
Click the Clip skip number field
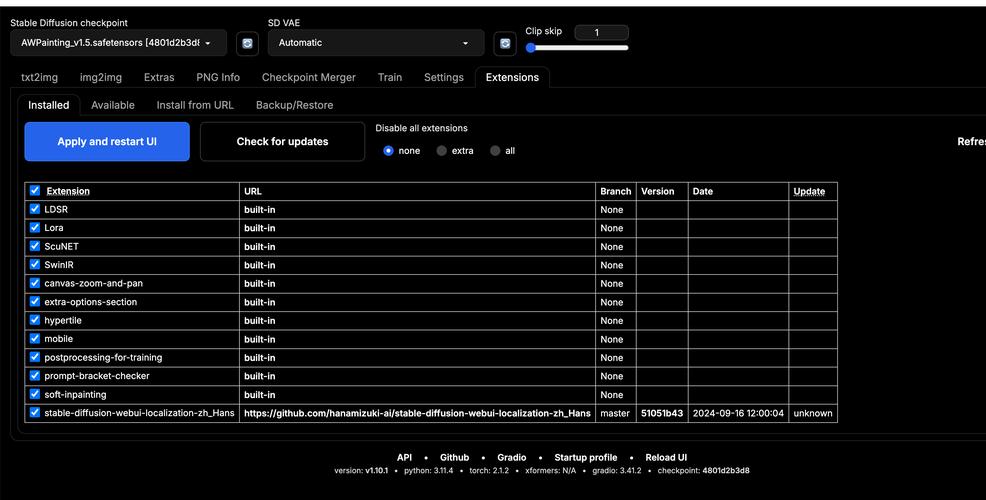click(x=601, y=32)
